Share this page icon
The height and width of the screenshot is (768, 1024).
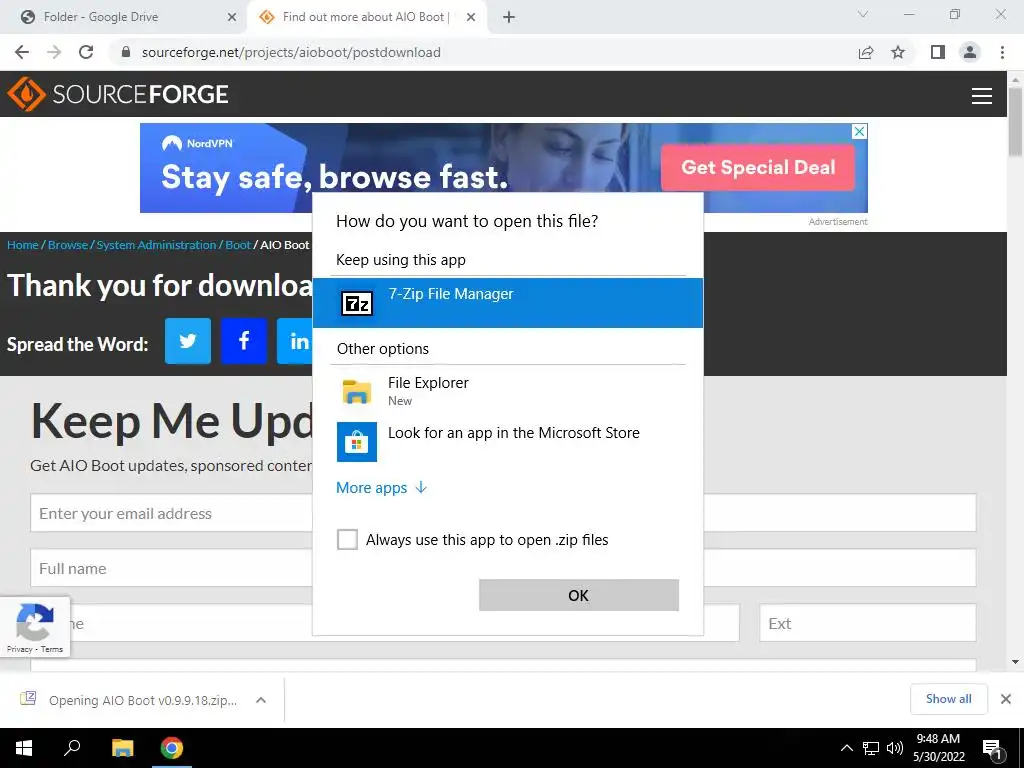coord(866,52)
